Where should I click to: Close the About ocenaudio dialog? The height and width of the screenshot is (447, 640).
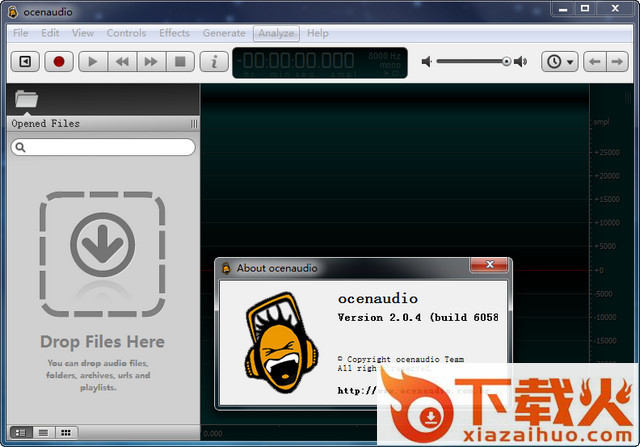tap(489, 265)
